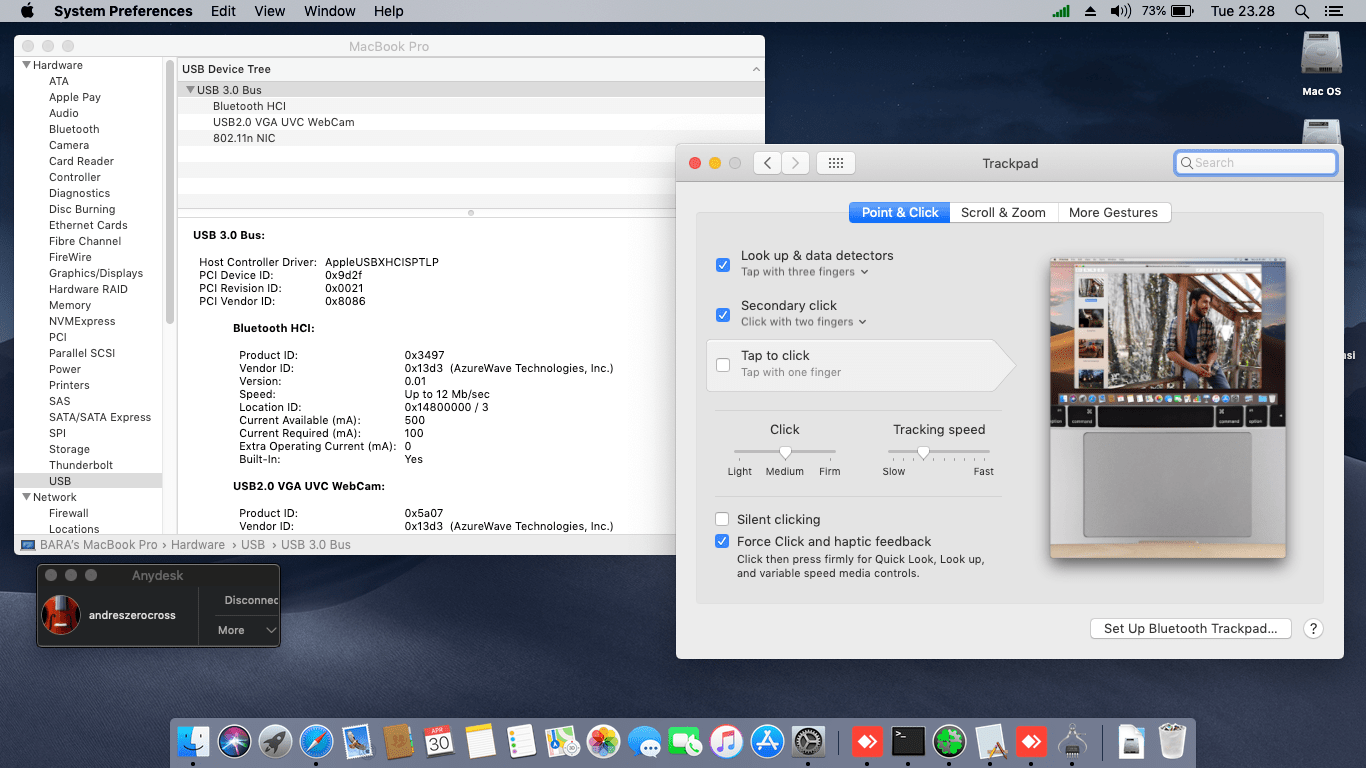This screenshot has height=768, width=1366.
Task: Click Set Up Bluetooth Trackpad button
Action: [1190, 628]
